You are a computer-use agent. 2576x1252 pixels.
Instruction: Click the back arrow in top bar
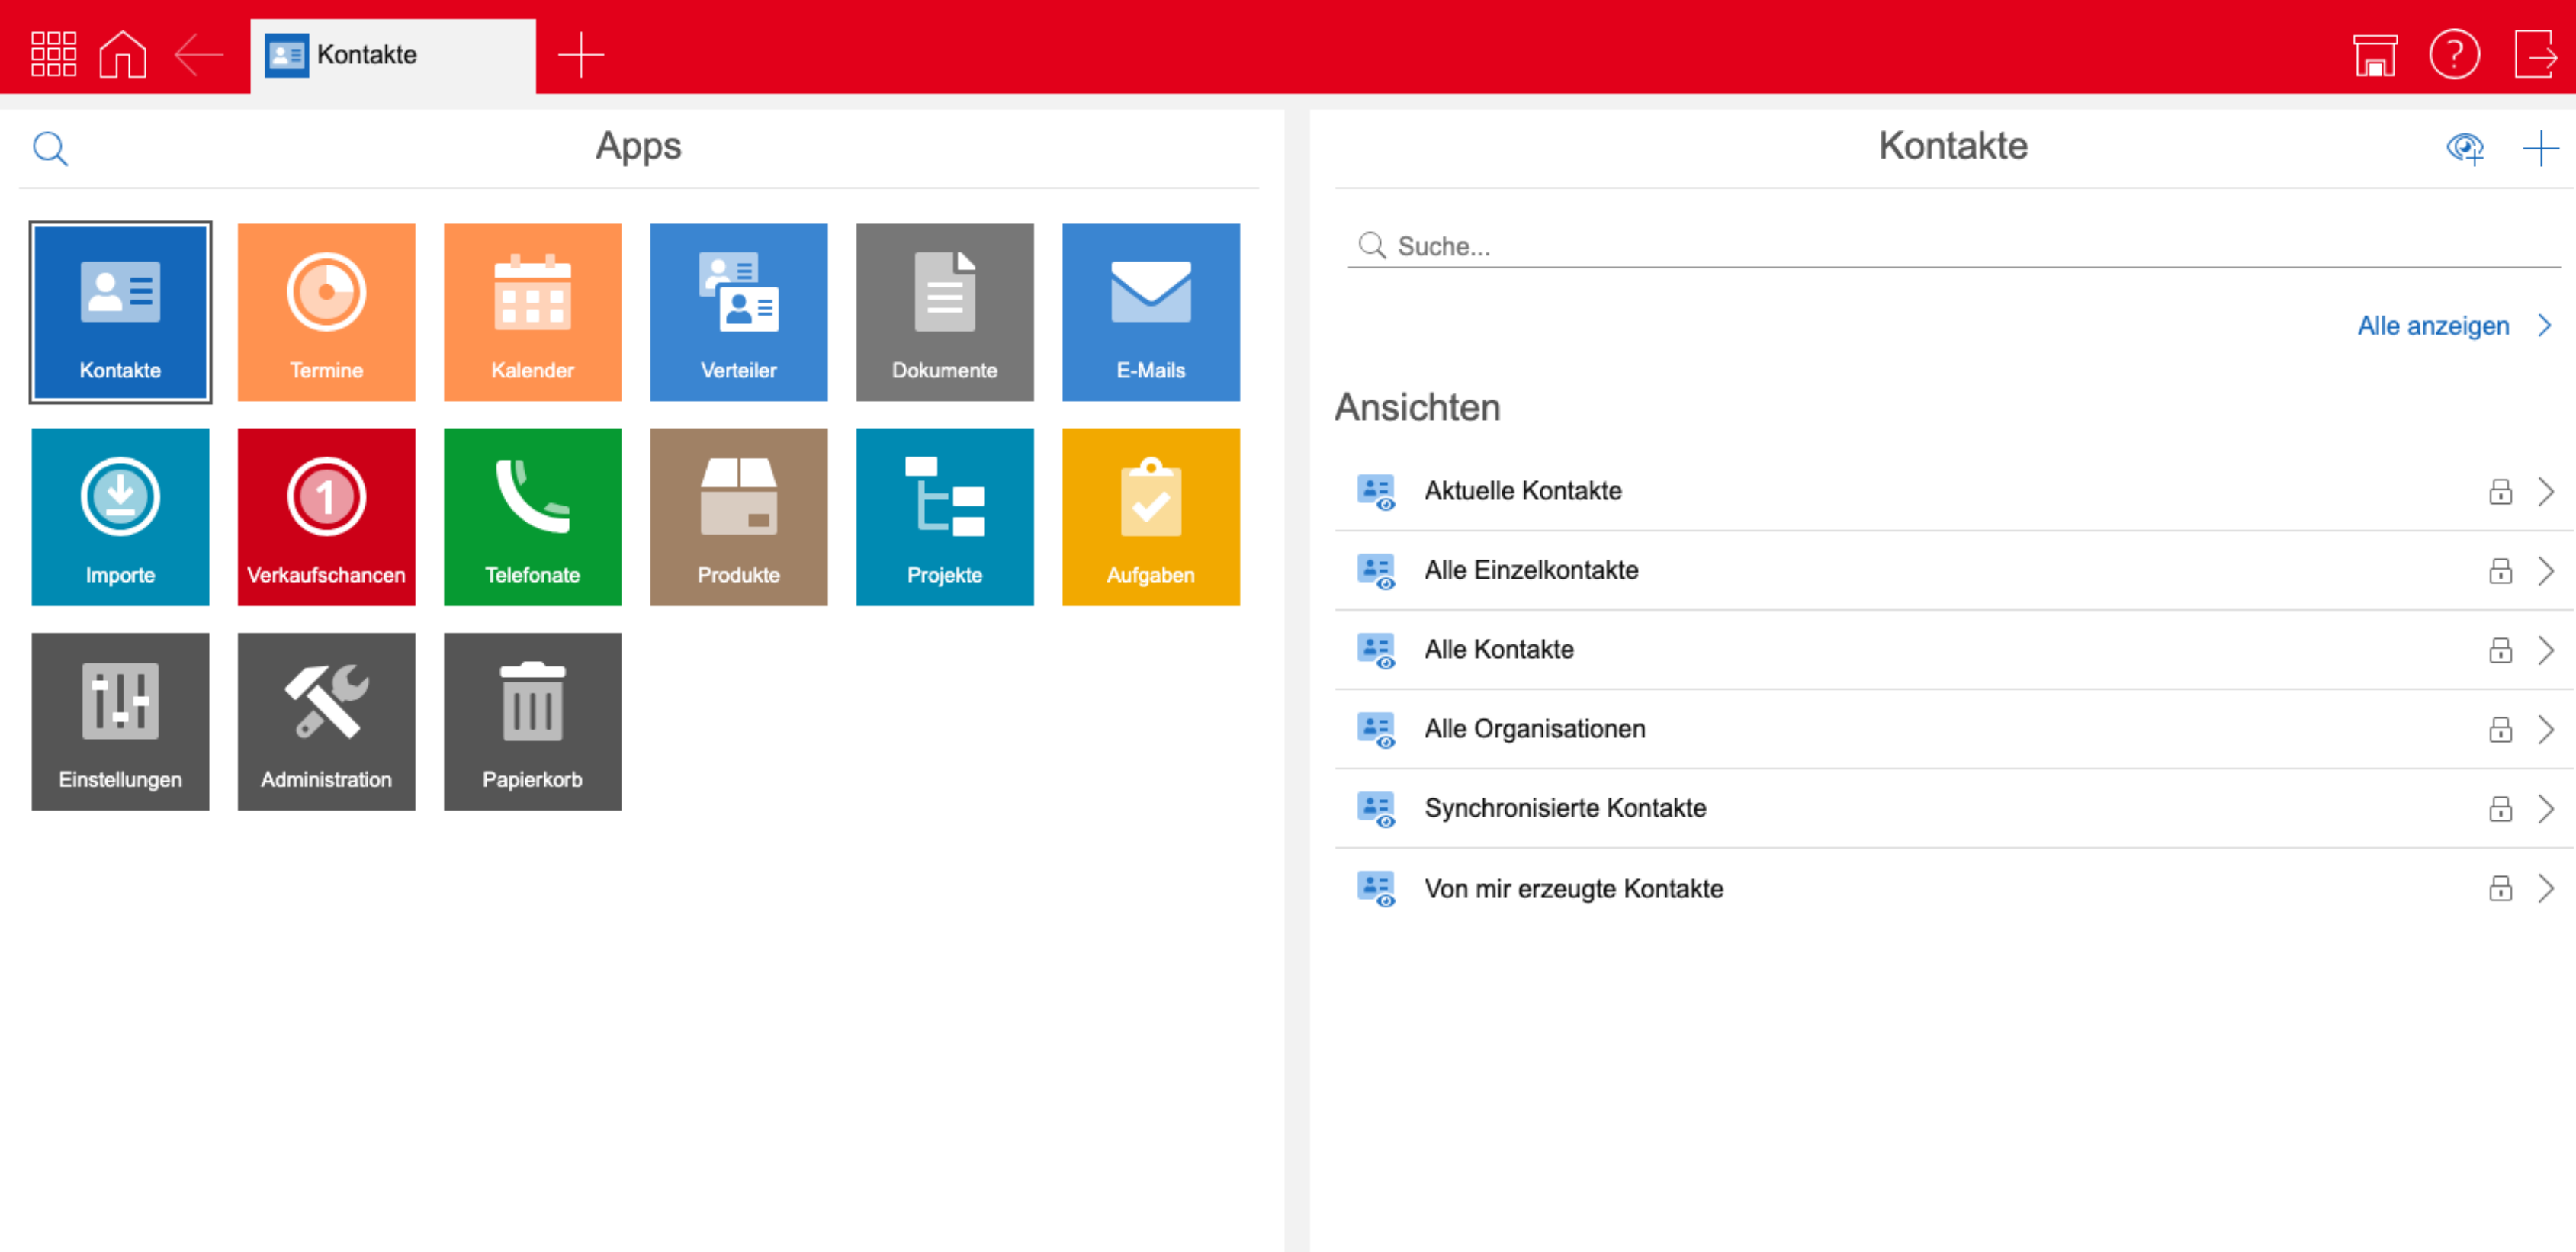(199, 54)
